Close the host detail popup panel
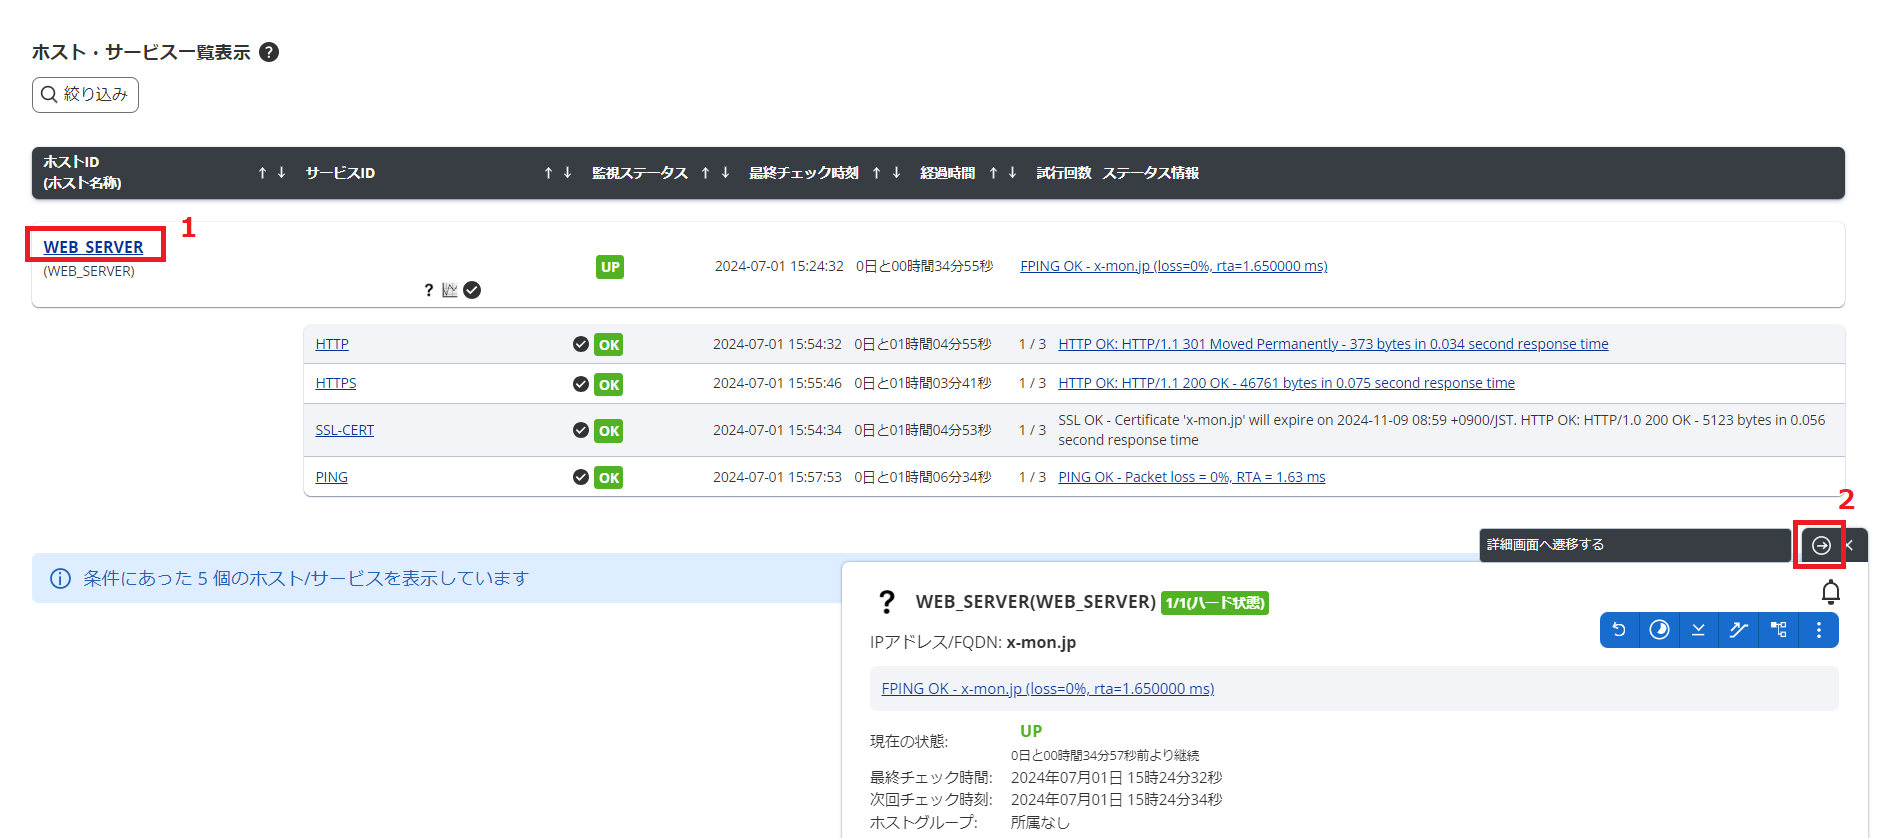Viewport: 1878px width, 838px height. coord(1850,545)
